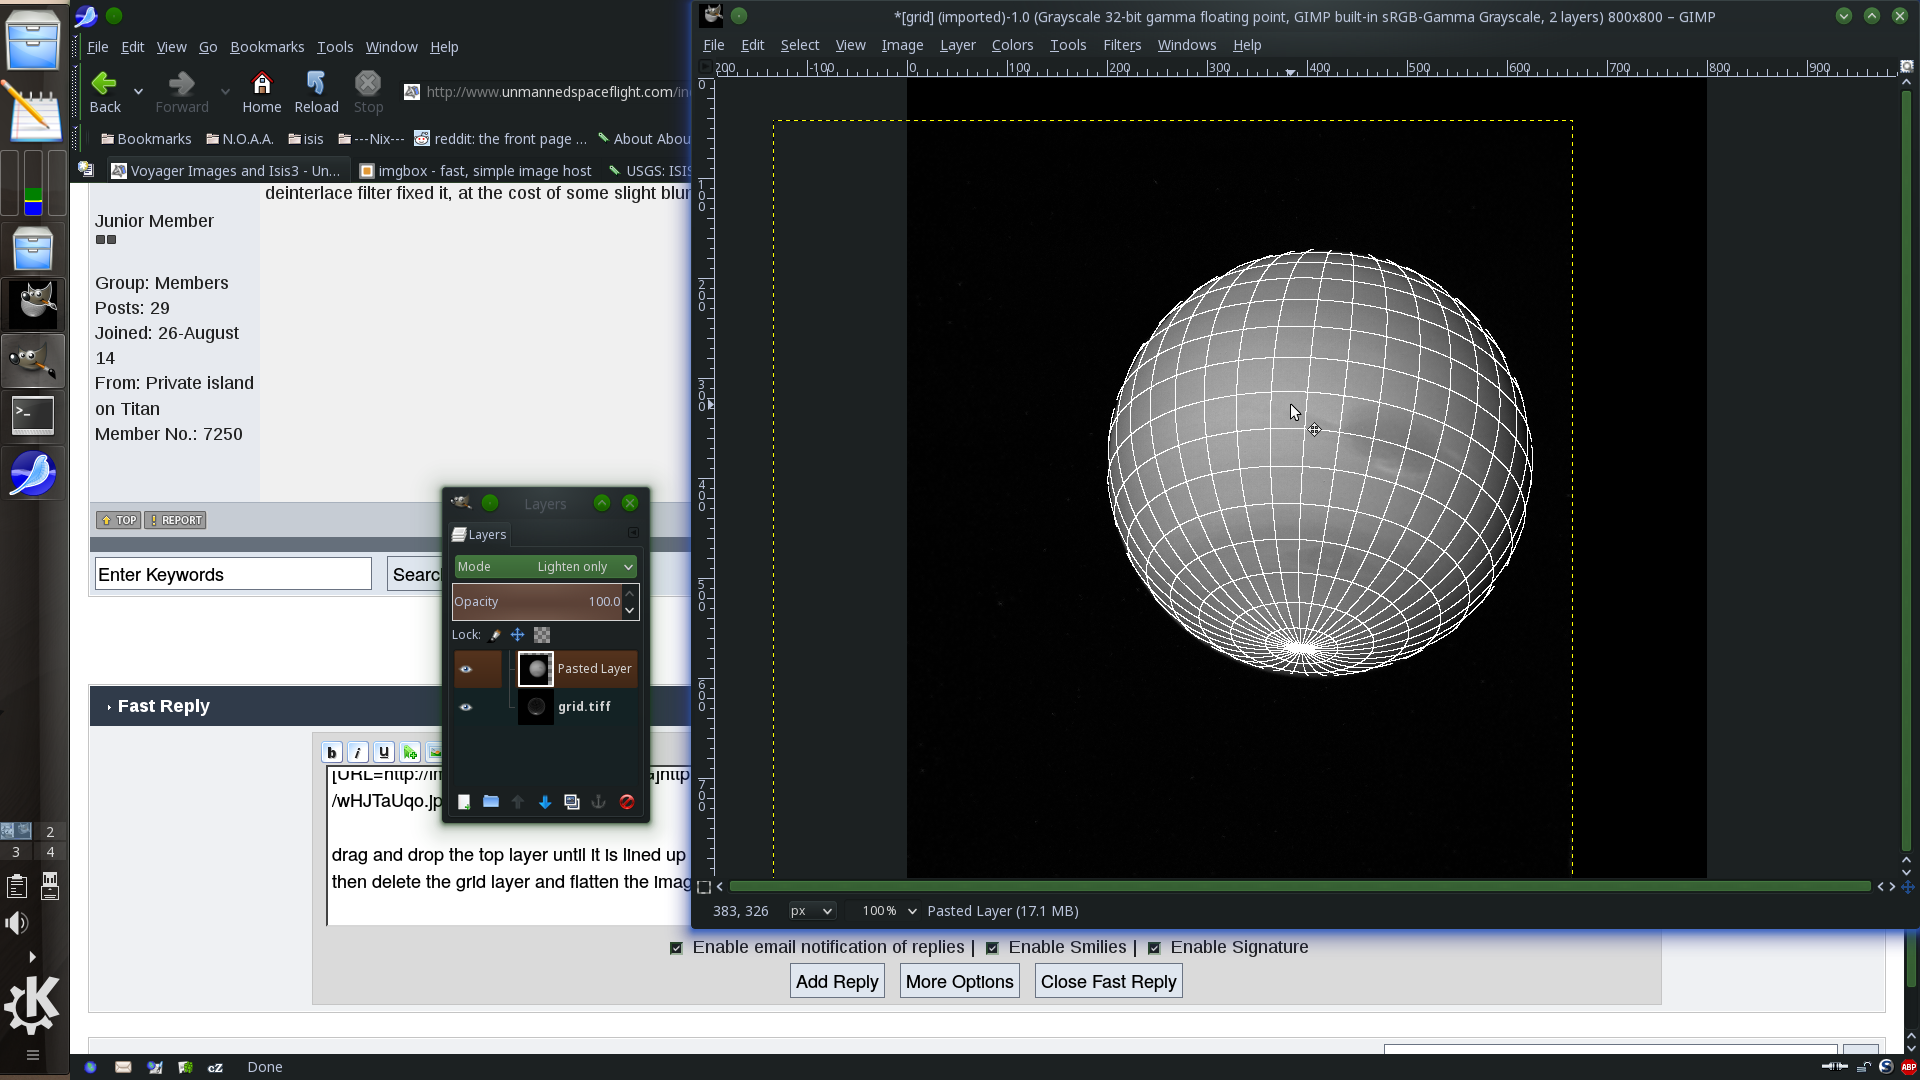Create a new layer in Layers panel
Screen dimensions: 1920x1080
tap(464, 802)
